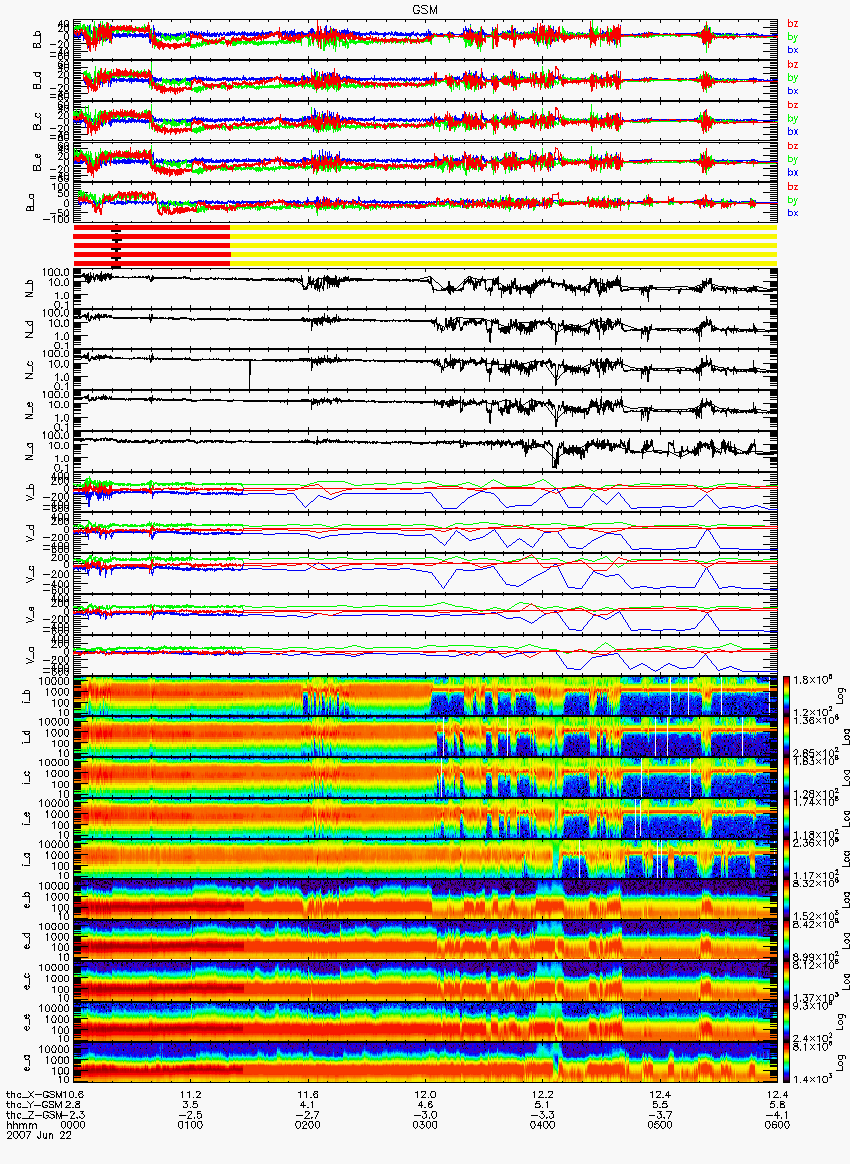Click the N_b density panel label
850x1164 pixels.
click(30, 288)
